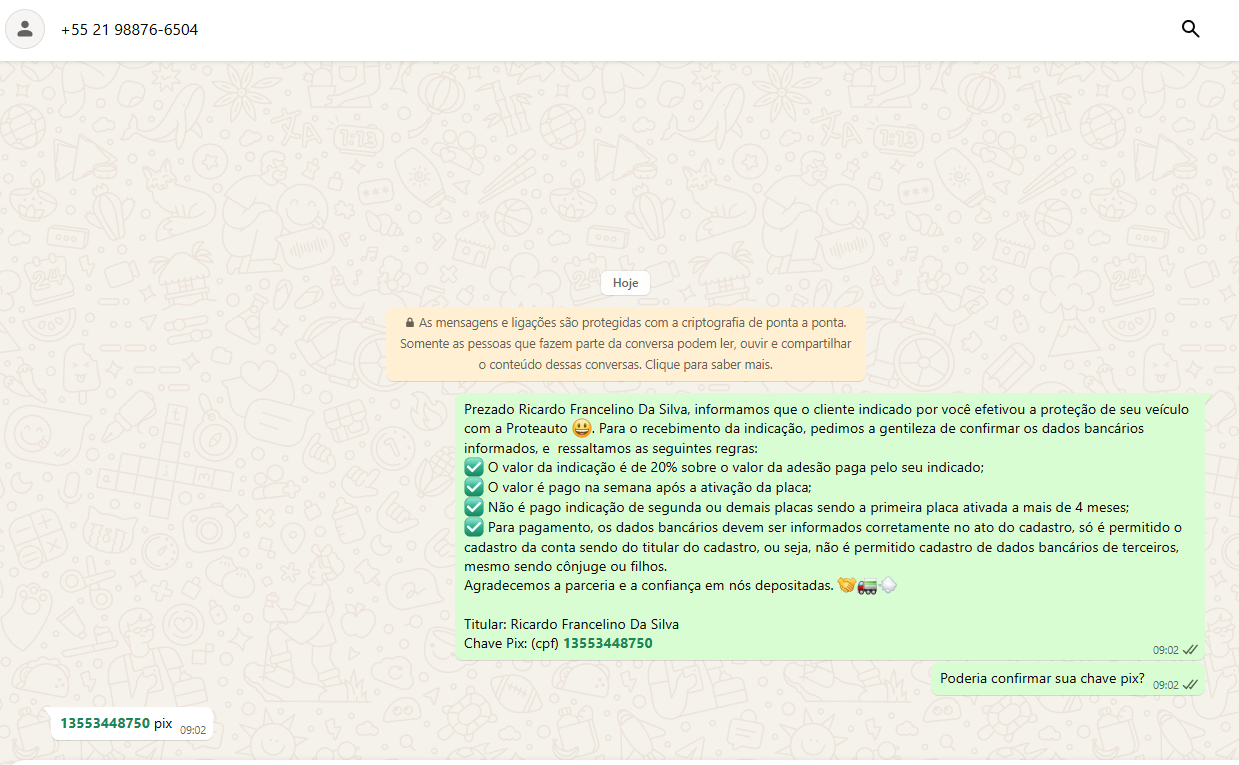
Task: Click the "Hoje" date chip
Action: click(x=625, y=283)
